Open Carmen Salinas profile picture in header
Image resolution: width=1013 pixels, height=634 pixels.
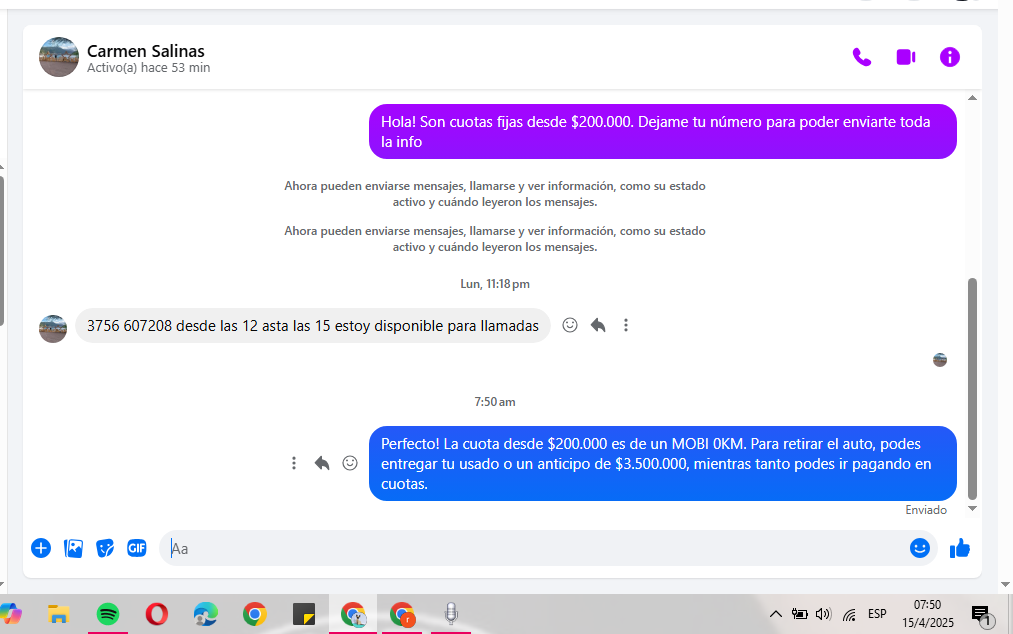pyautogui.click(x=59, y=57)
